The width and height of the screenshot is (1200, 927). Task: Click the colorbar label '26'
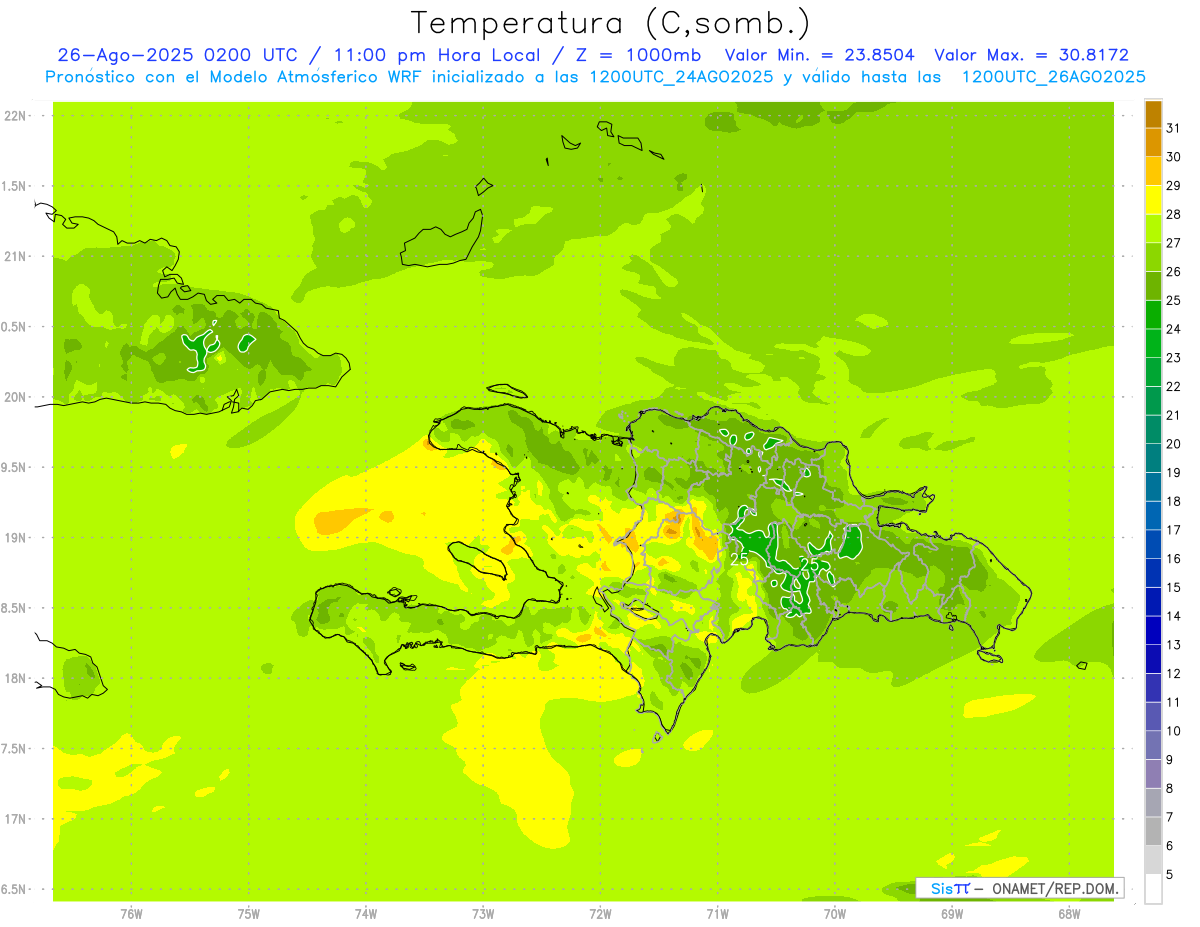(1174, 272)
